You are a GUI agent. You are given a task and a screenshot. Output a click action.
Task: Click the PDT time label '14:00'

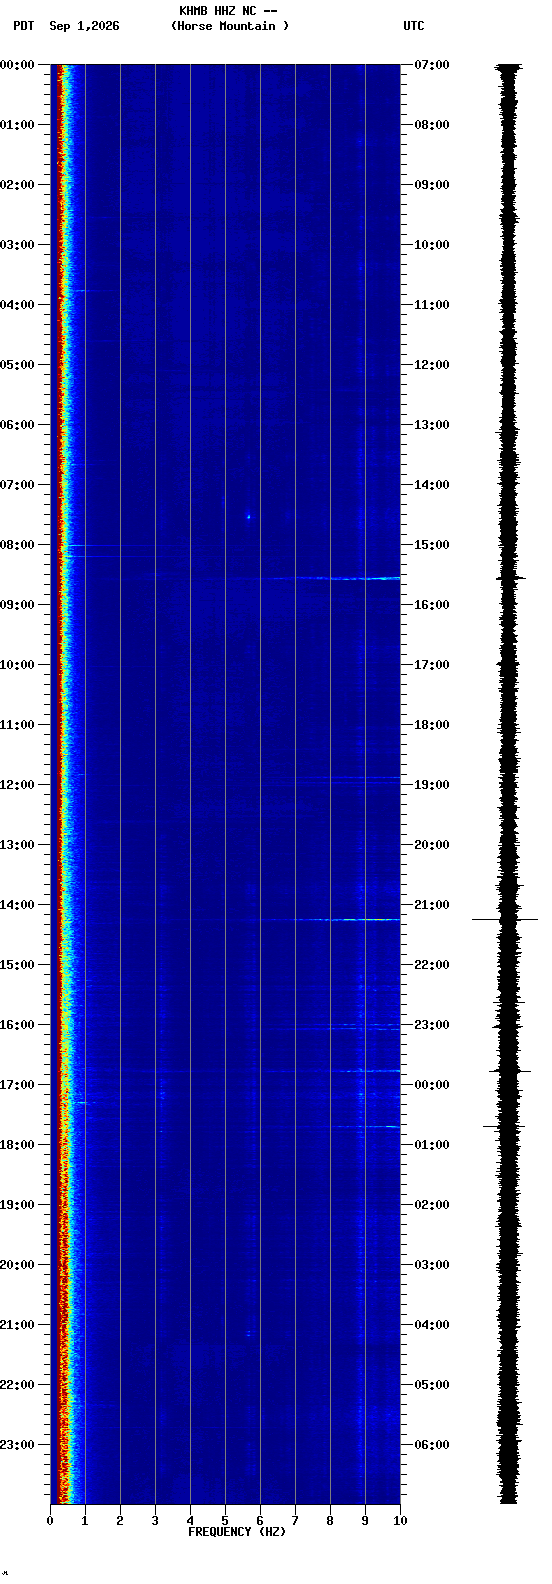(x=17, y=905)
